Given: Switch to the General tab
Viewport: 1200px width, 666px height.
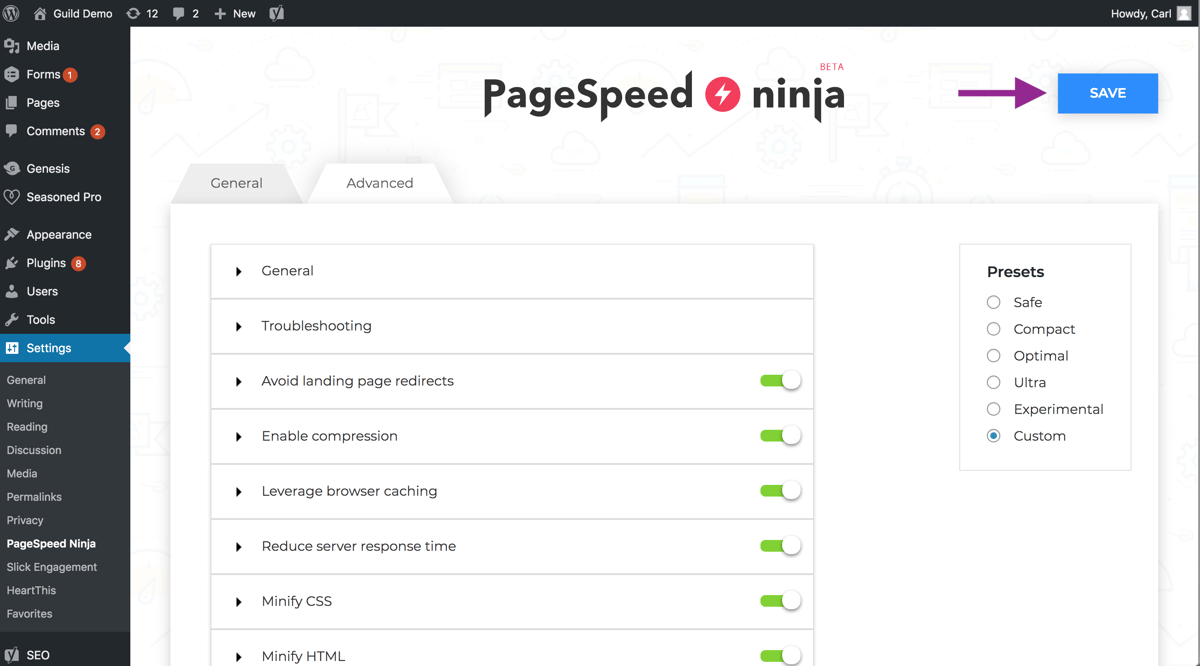Looking at the screenshot, I should click(x=236, y=182).
